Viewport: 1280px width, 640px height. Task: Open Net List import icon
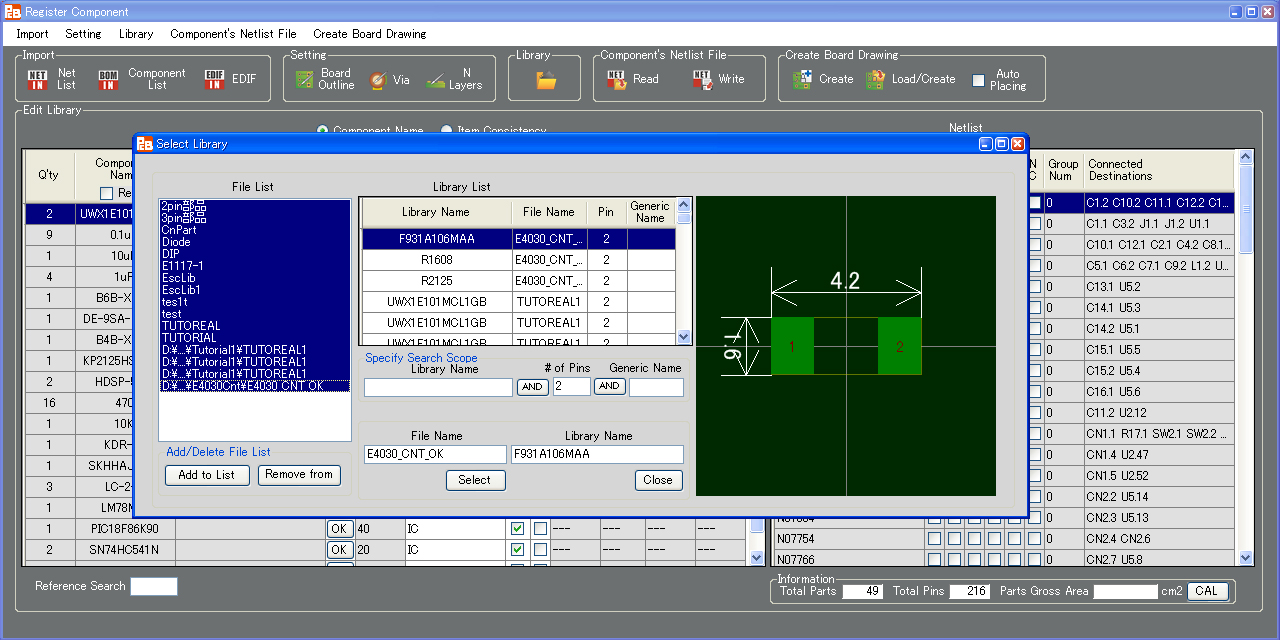tap(38, 80)
